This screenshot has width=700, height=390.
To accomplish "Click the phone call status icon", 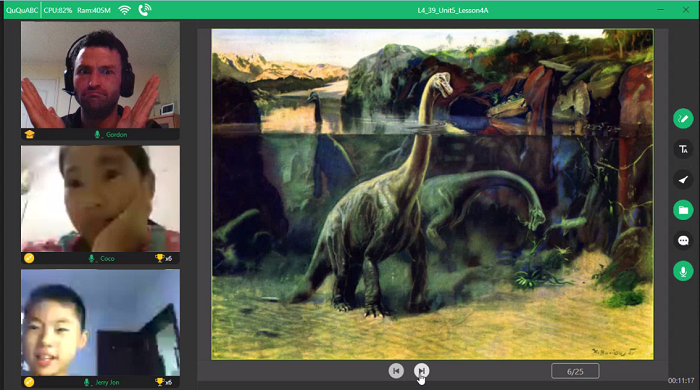I will pyautogui.click(x=145, y=10).
